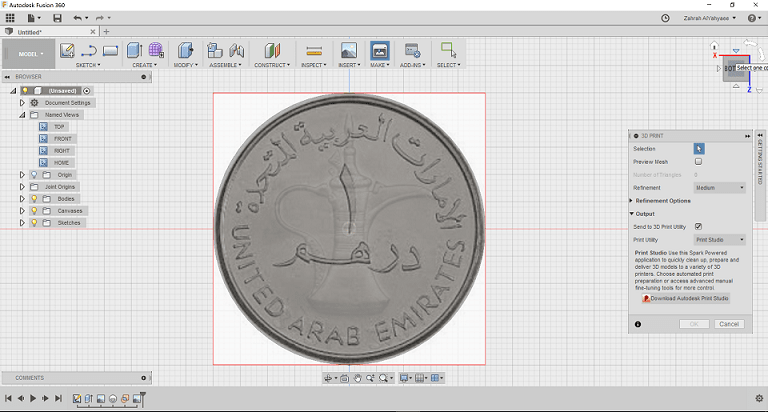Screen dimensions: 772x412
Task: Choose the Extrude tool icon
Action: (134, 50)
